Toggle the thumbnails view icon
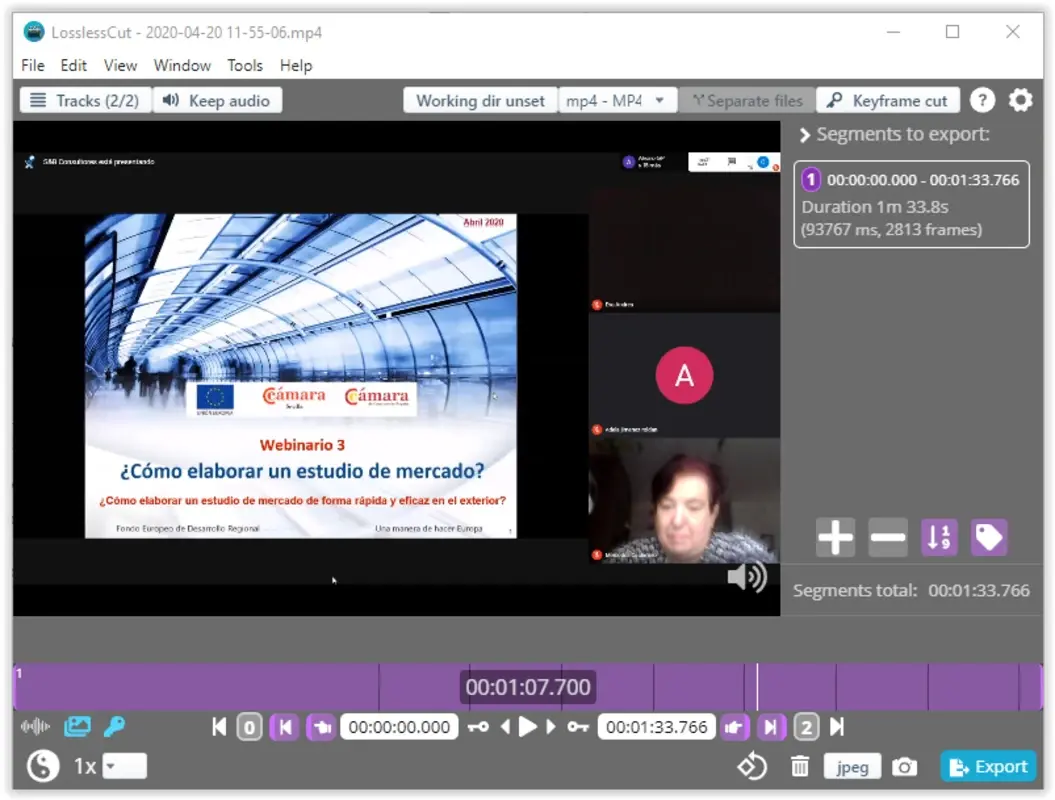1055x800 pixels. [77, 727]
